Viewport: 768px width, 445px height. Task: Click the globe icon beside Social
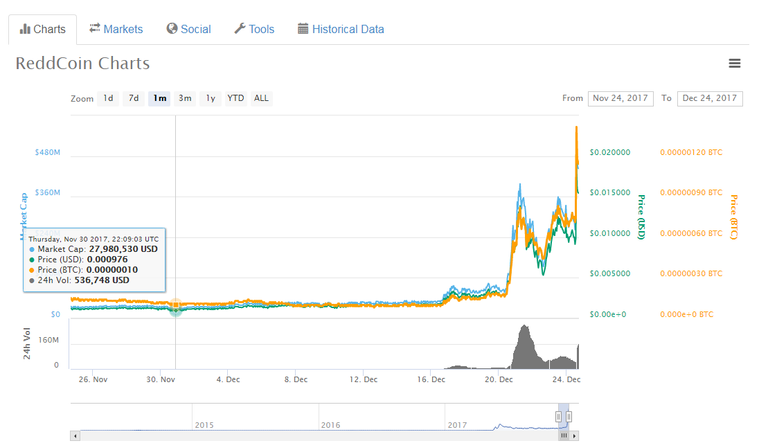(172, 29)
